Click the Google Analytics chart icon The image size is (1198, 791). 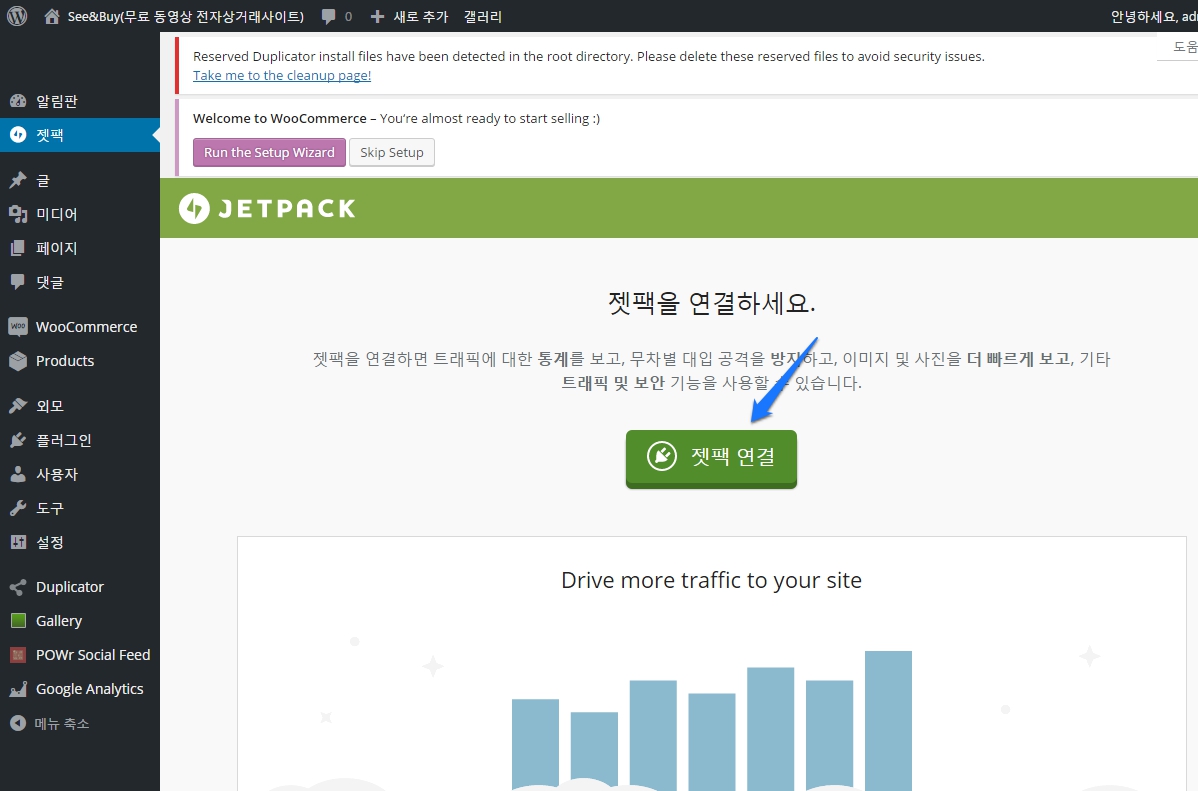click(x=17, y=689)
